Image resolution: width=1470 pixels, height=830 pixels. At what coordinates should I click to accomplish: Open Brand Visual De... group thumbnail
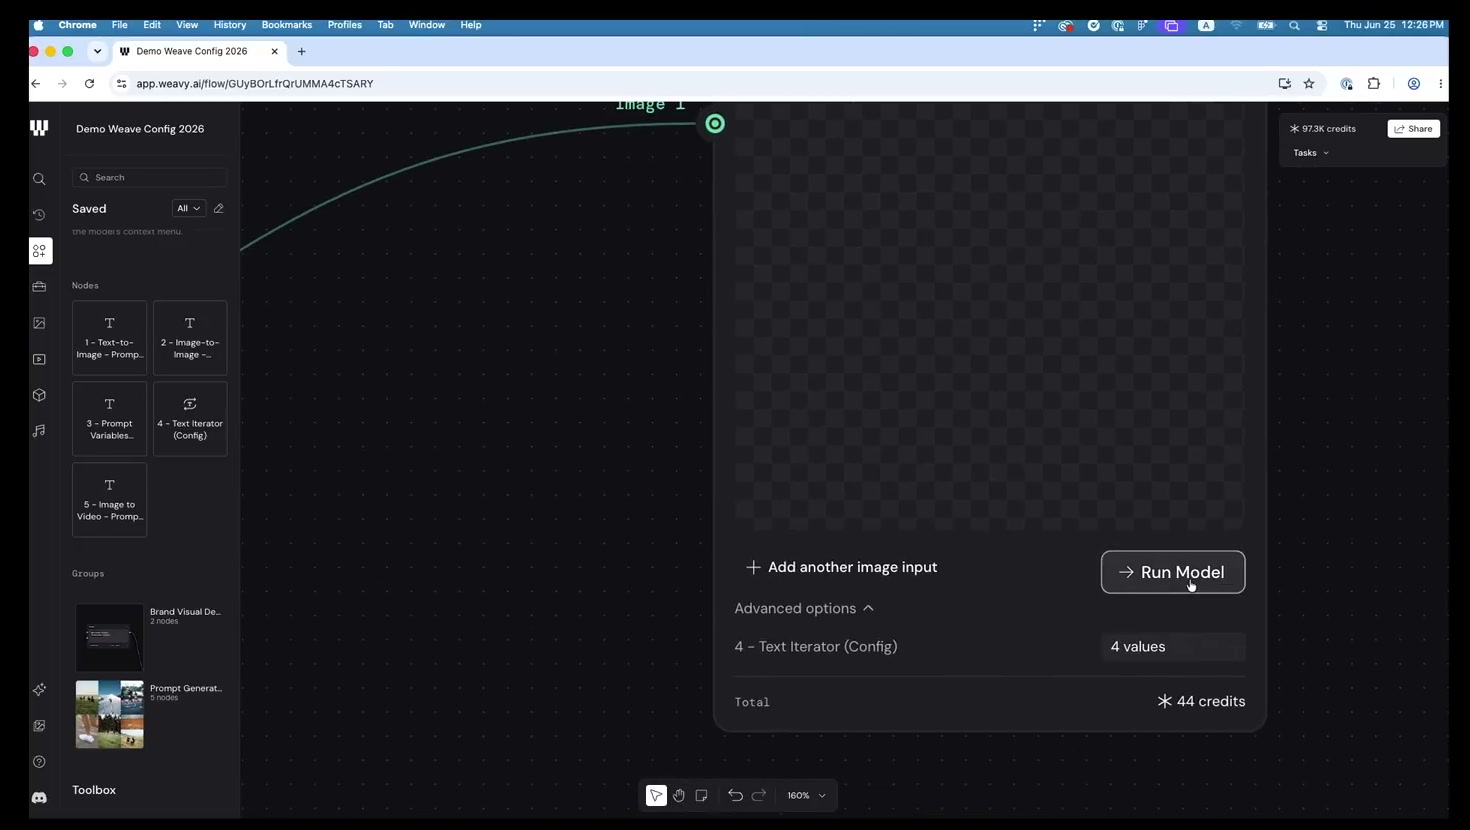(x=110, y=637)
